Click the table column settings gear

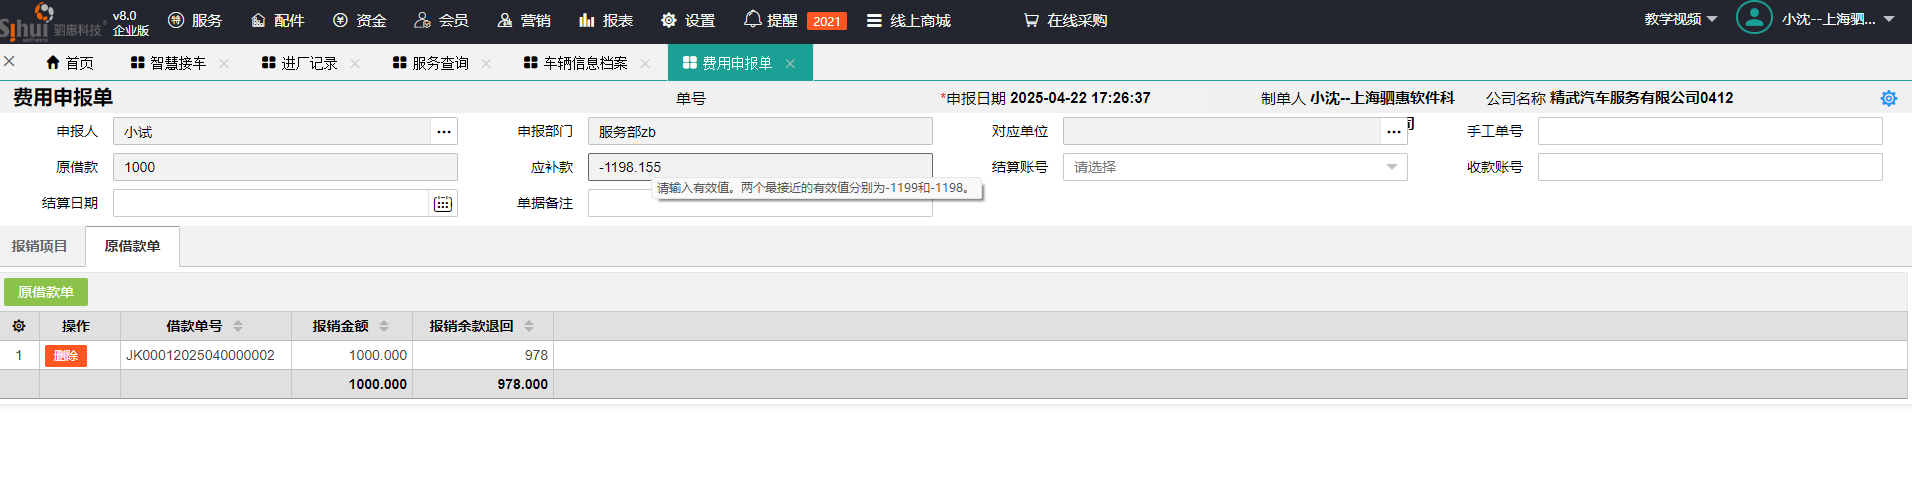[x=19, y=326]
